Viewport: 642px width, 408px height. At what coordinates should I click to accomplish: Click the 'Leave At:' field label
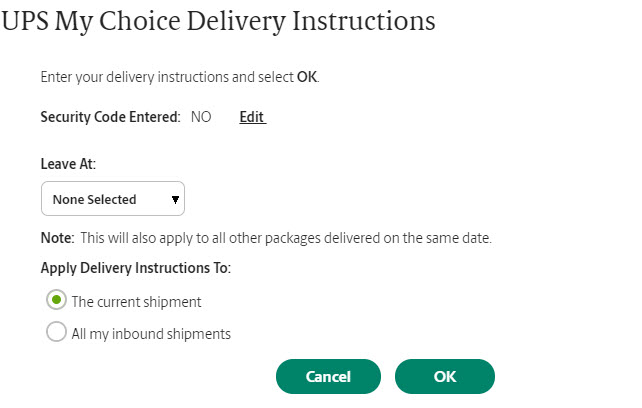(68, 164)
